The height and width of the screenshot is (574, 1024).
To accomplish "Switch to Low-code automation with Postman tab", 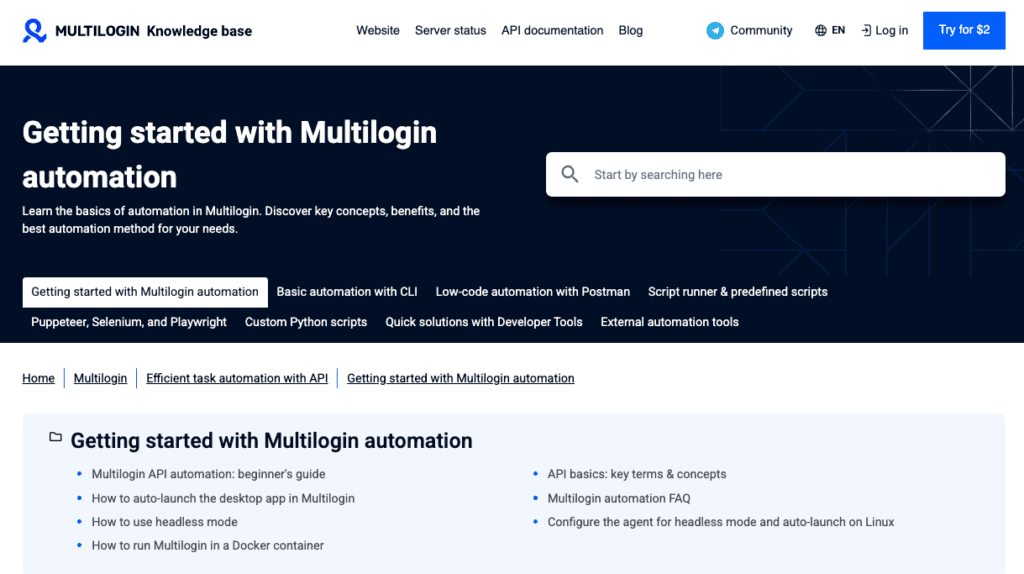I will click(x=532, y=292).
